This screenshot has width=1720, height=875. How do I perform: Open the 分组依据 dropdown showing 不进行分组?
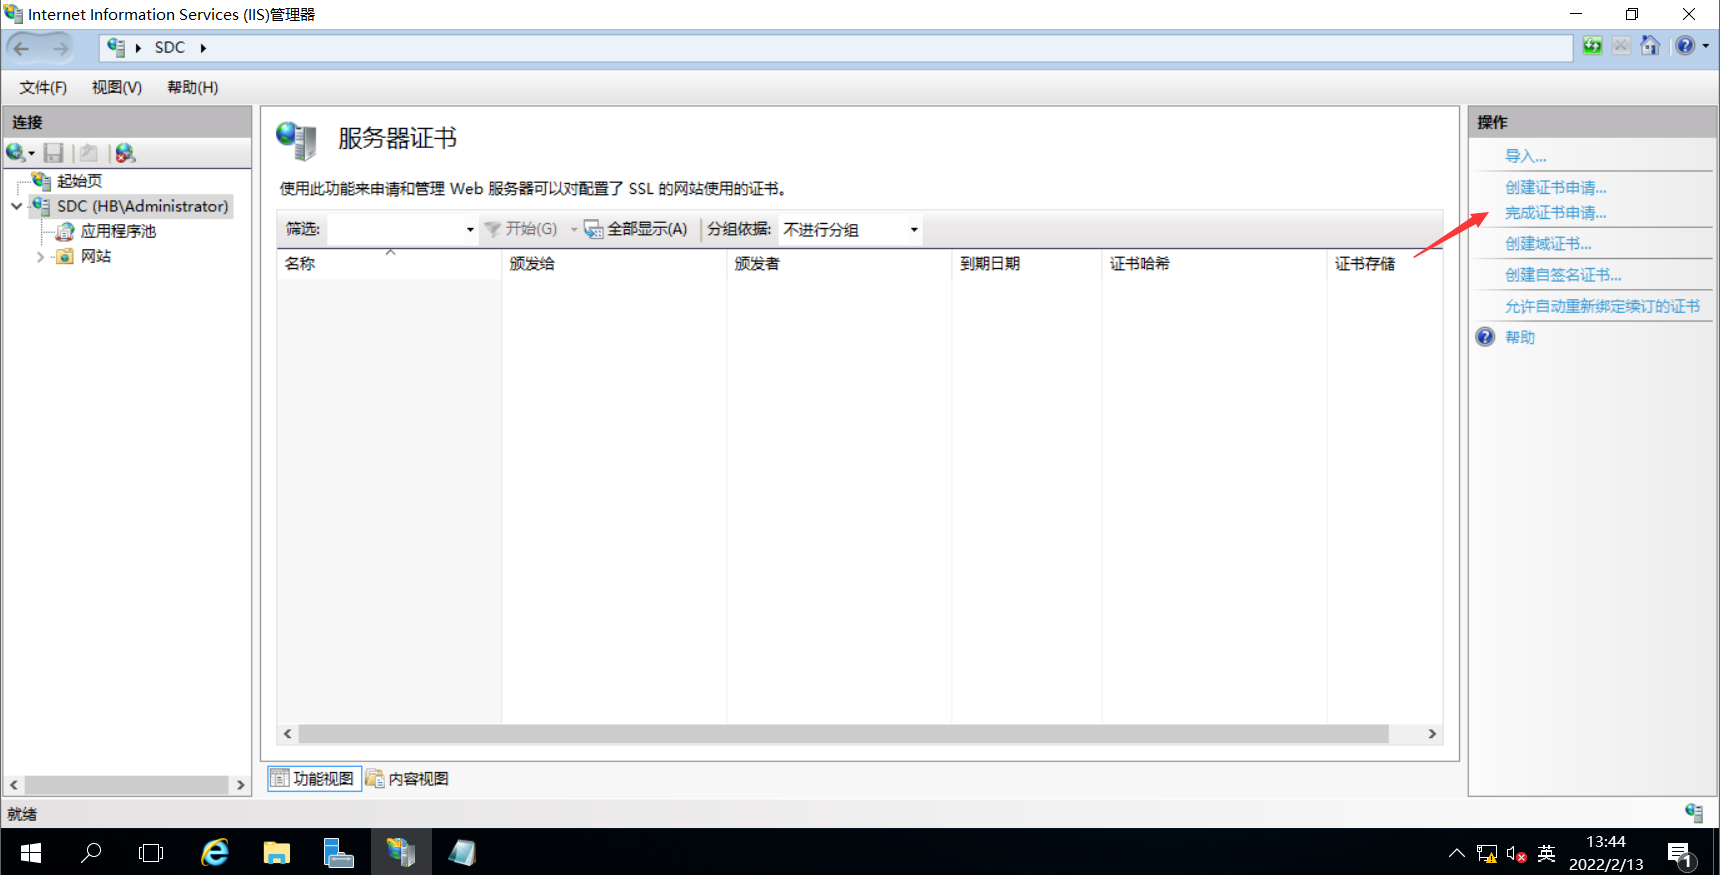point(850,230)
